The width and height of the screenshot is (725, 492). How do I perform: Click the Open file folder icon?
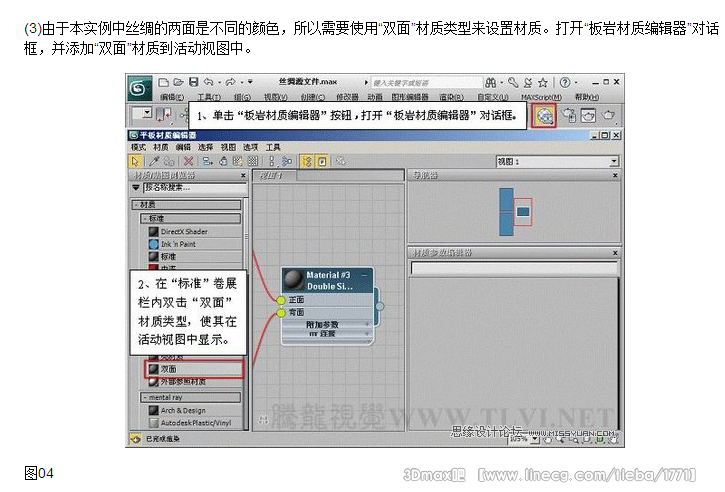click(x=178, y=82)
